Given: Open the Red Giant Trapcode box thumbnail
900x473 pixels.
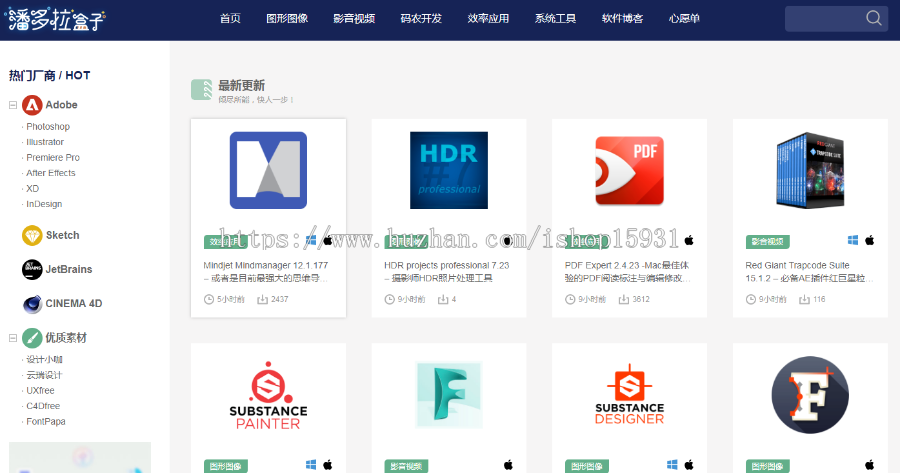Looking at the screenshot, I should (810, 170).
